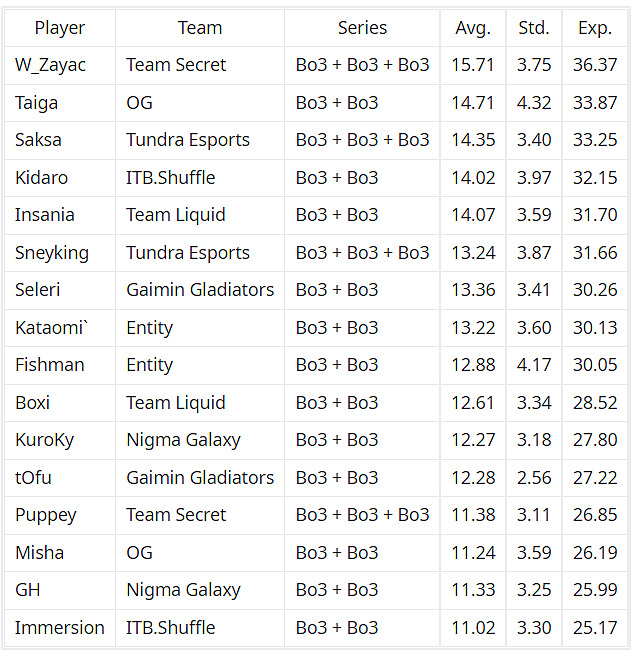Click Puppey's player name

(46, 515)
